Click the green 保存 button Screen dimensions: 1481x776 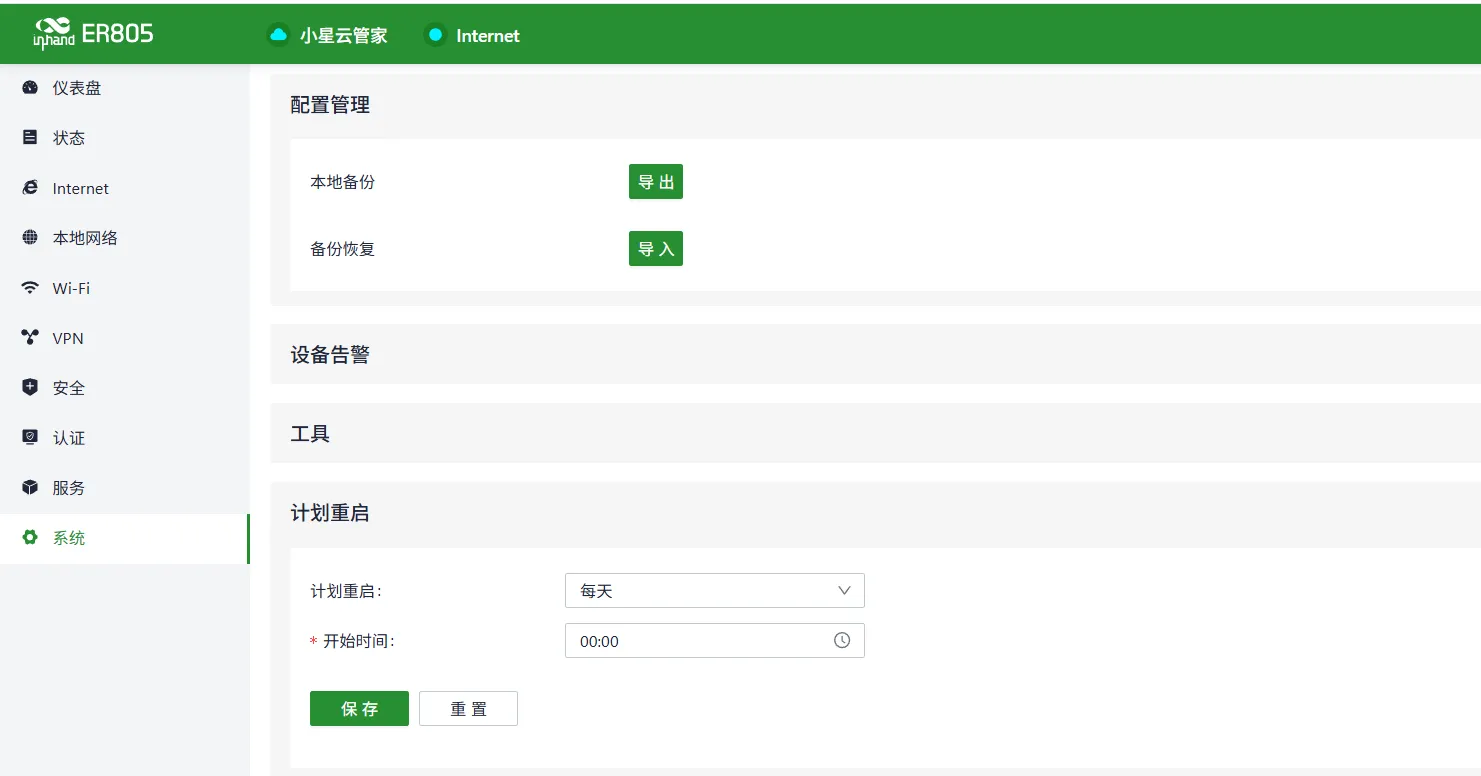pyautogui.click(x=359, y=708)
